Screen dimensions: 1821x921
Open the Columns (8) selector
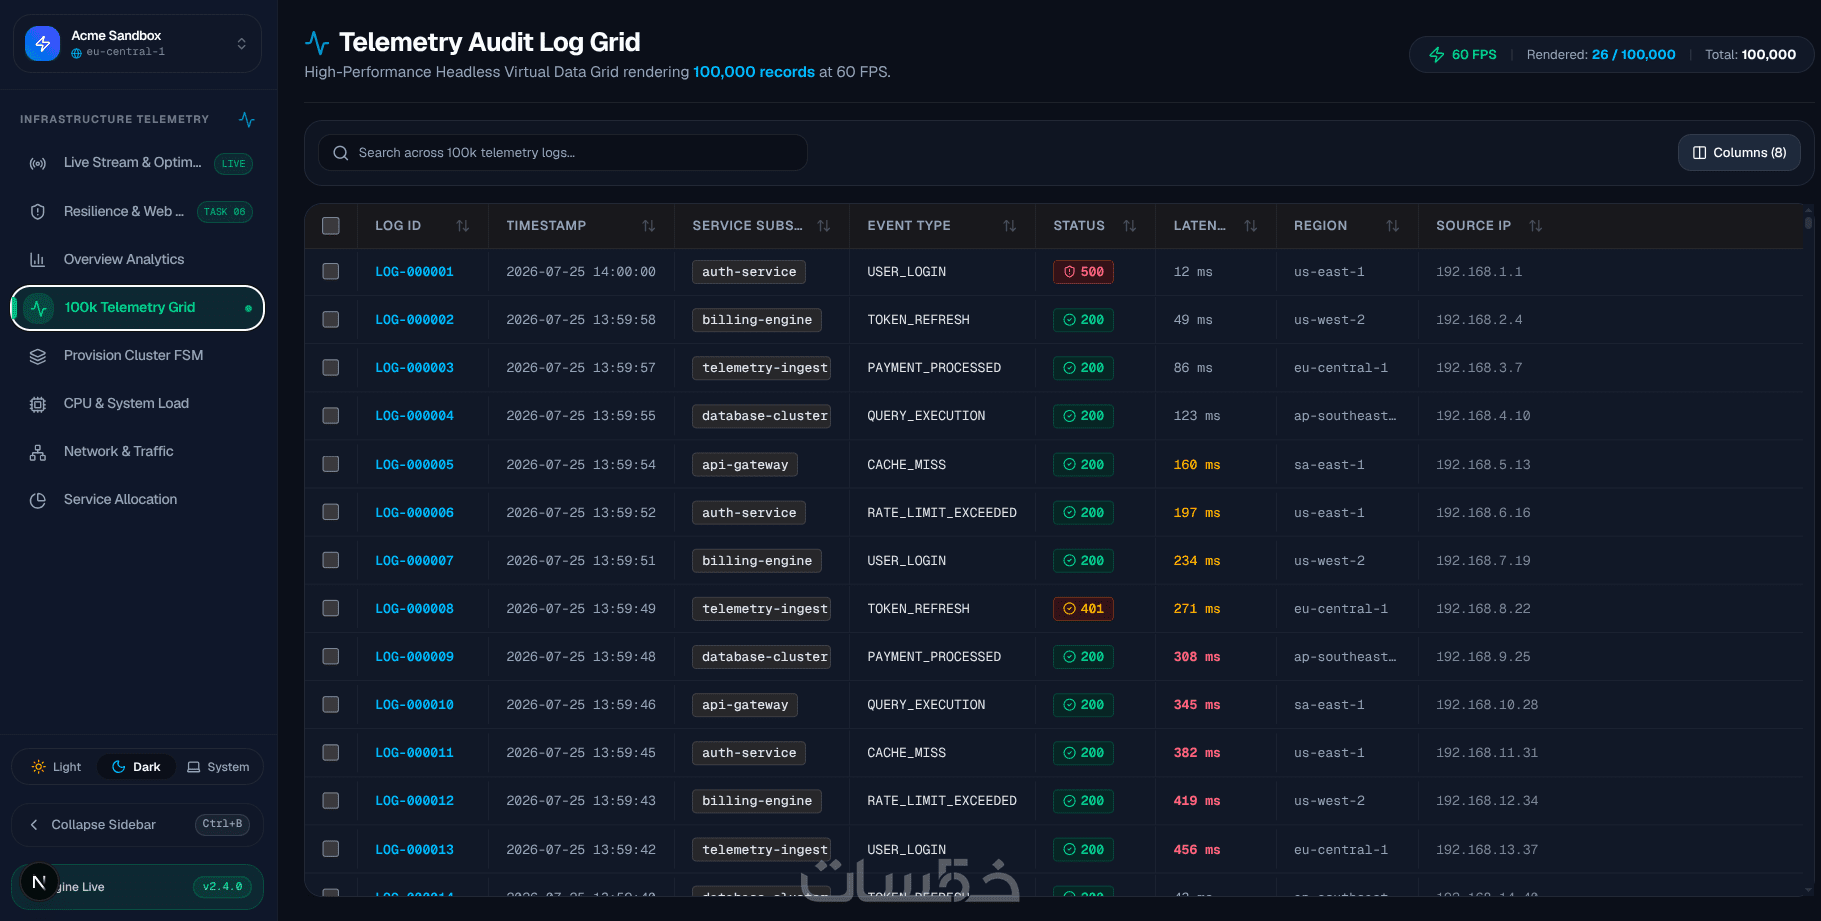pyautogui.click(x=1739, y=153)
